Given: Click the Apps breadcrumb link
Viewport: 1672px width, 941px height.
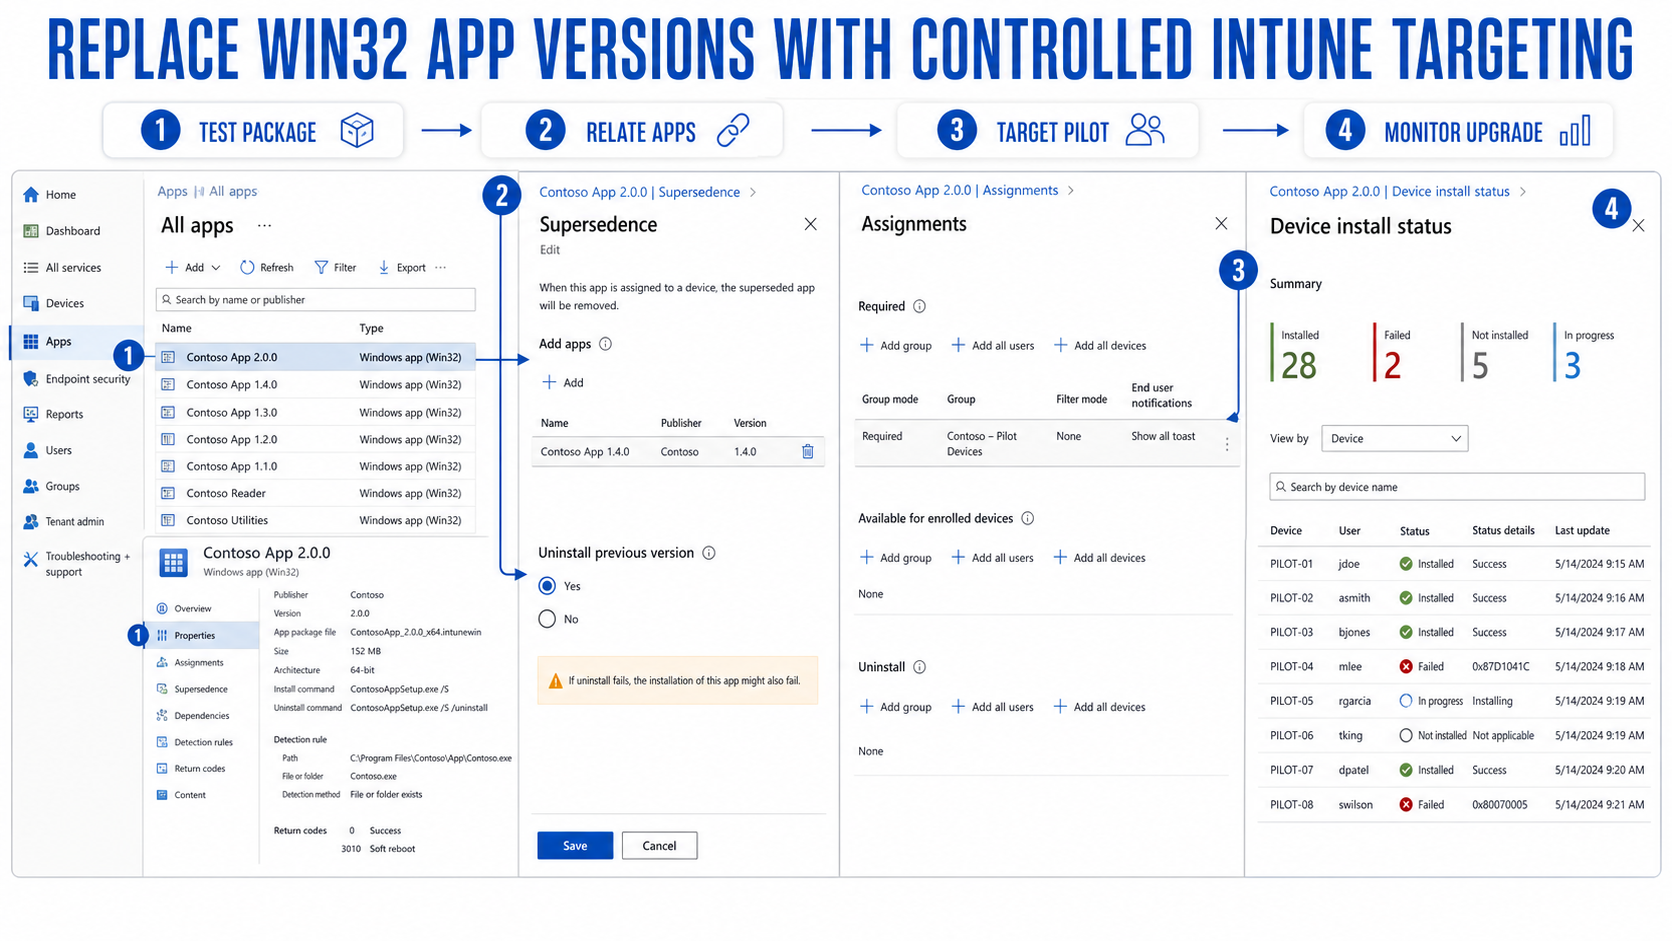Looking at the screenshot, I should 172,191.
